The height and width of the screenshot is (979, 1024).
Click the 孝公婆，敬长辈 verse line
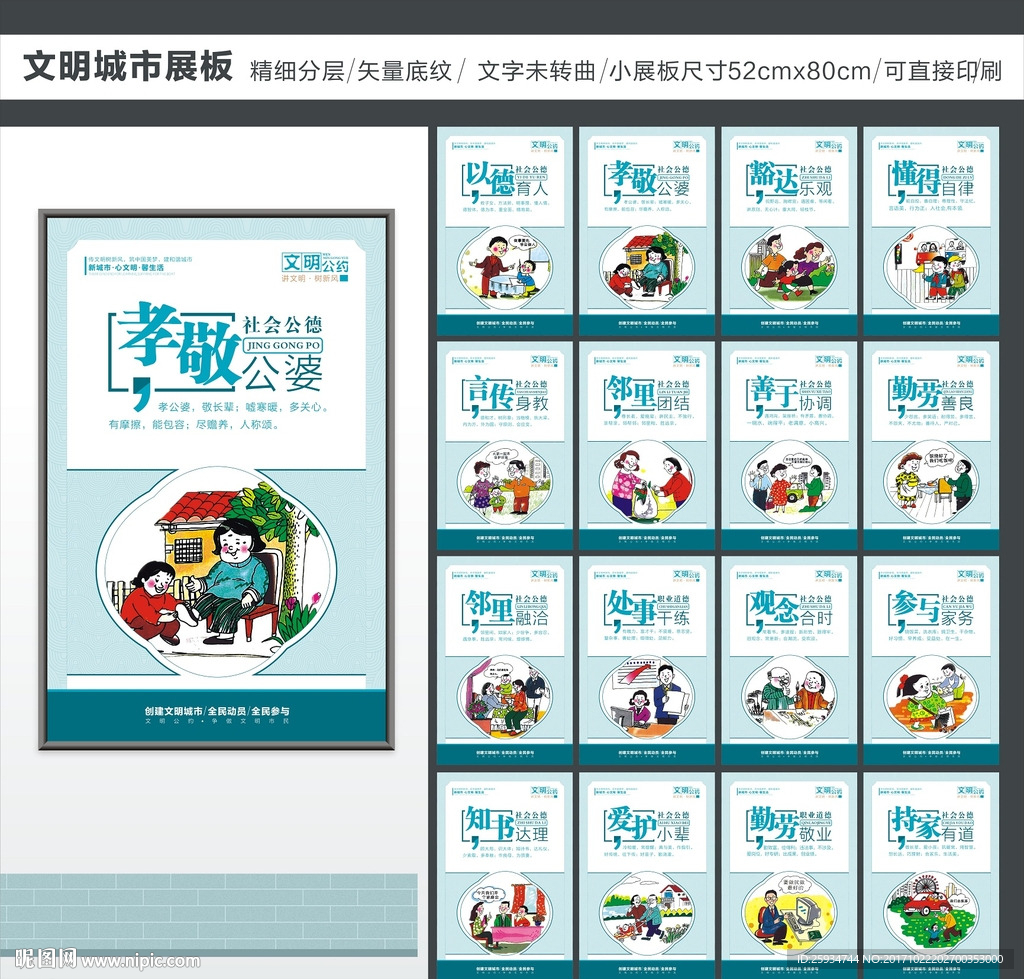click(x=242, y=407)
